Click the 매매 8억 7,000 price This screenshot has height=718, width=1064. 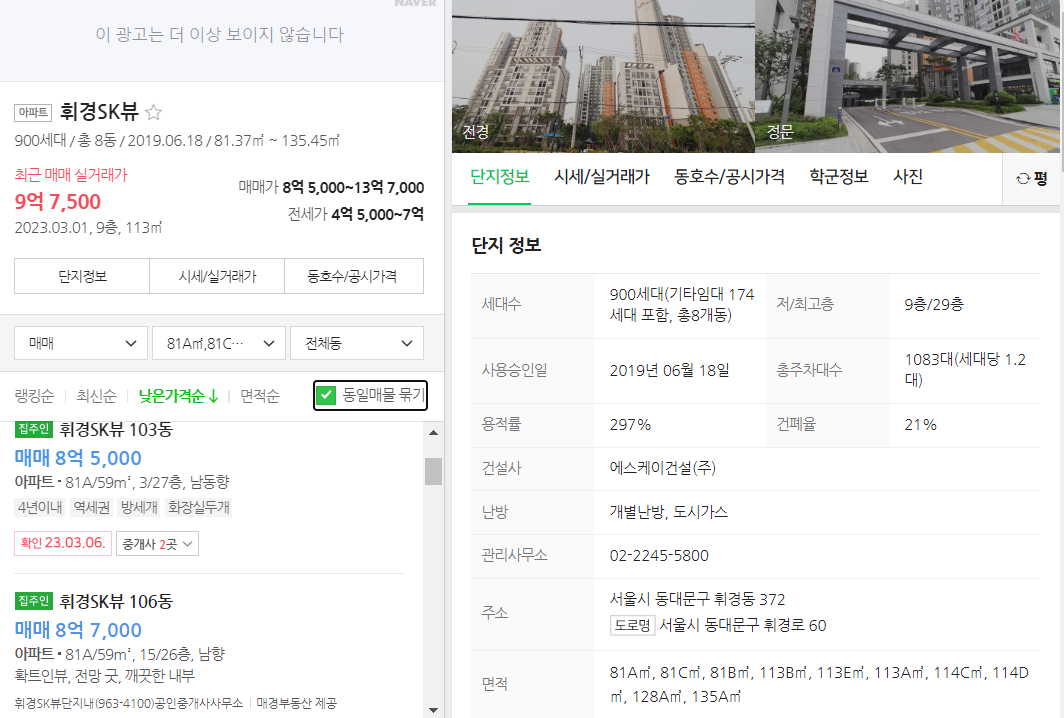tap(78, 630)
